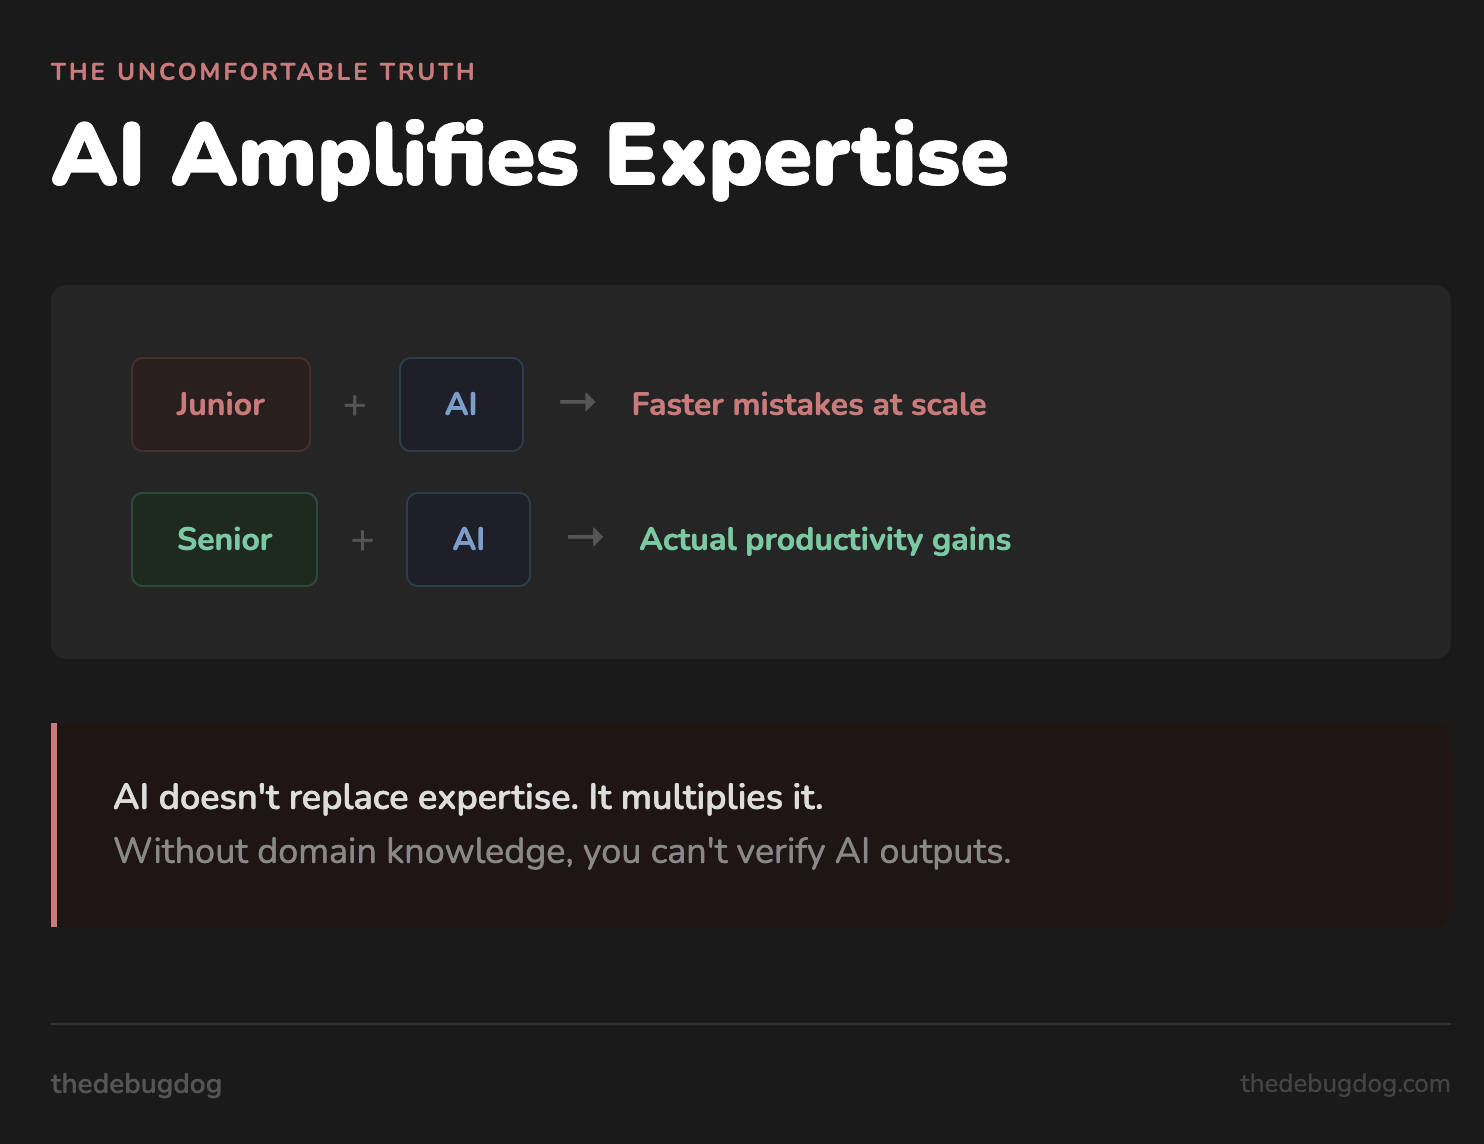Click the plus sign after Junior
The height and width of the screenshot is (1144, 1484).
355,405
